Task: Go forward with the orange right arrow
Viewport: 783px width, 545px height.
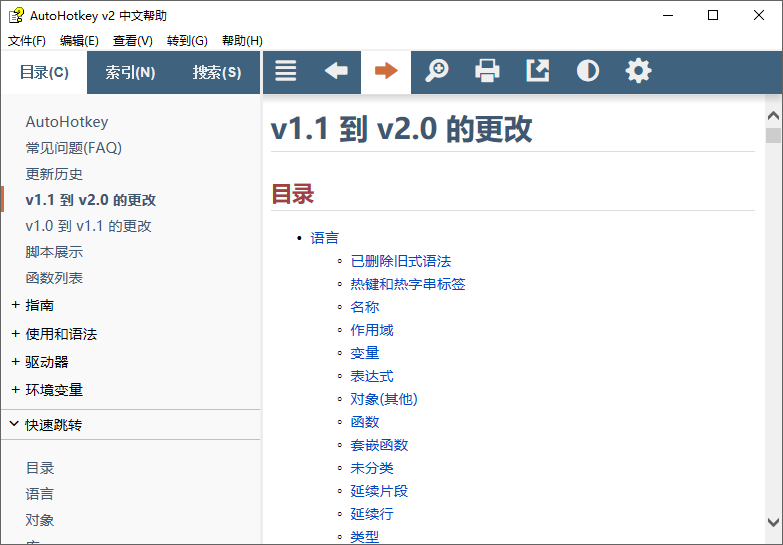Action: point(386,71)
